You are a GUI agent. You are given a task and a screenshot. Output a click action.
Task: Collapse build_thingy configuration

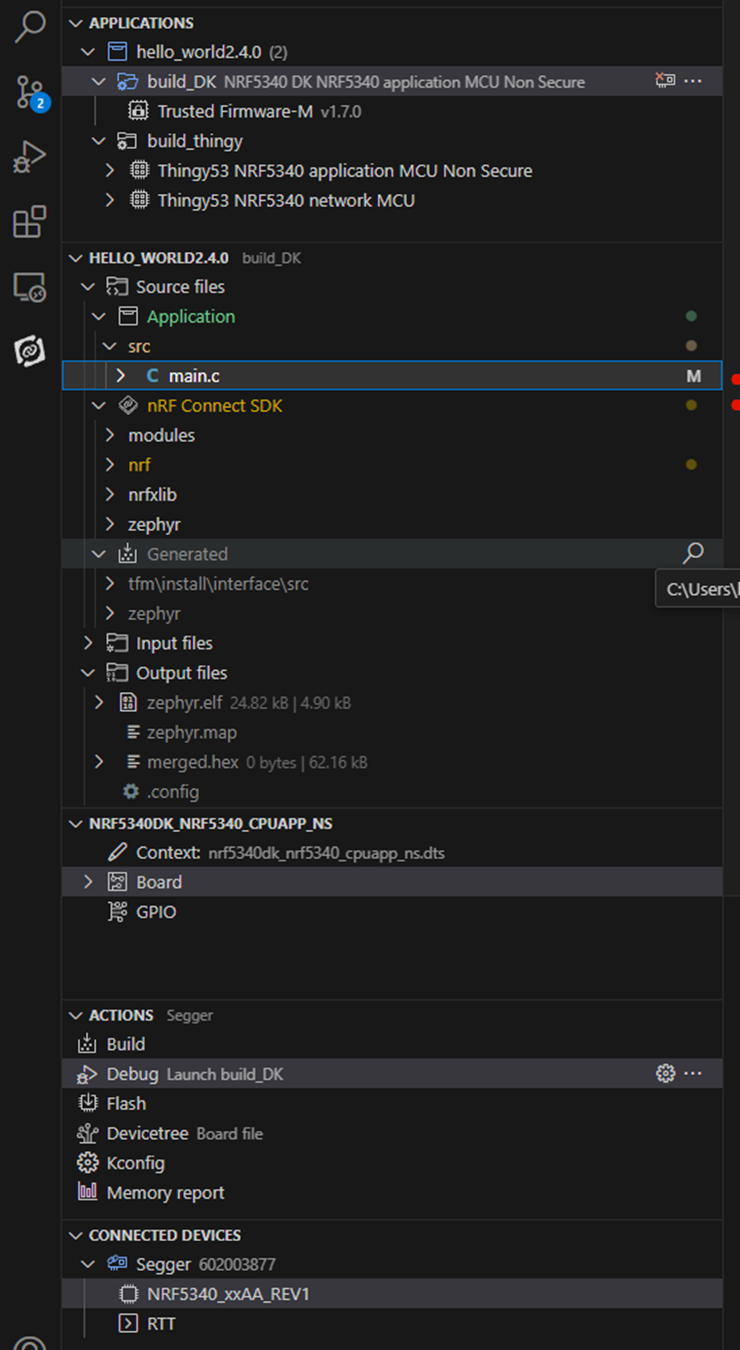tap(98, 141)
